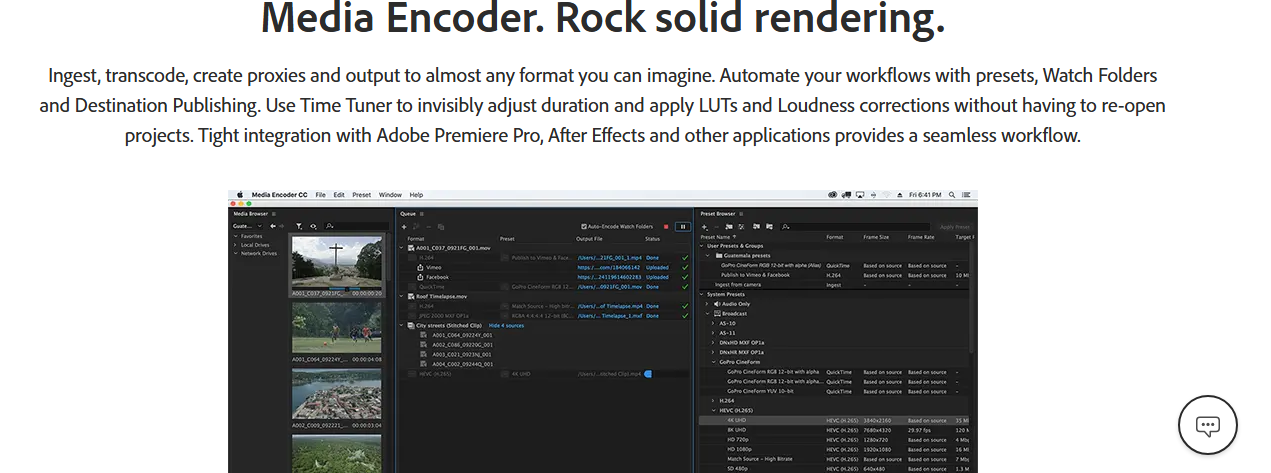Sort by Preset Name column header
The height and width of the screenshot is (473, 1271).
tap(717, 237)
